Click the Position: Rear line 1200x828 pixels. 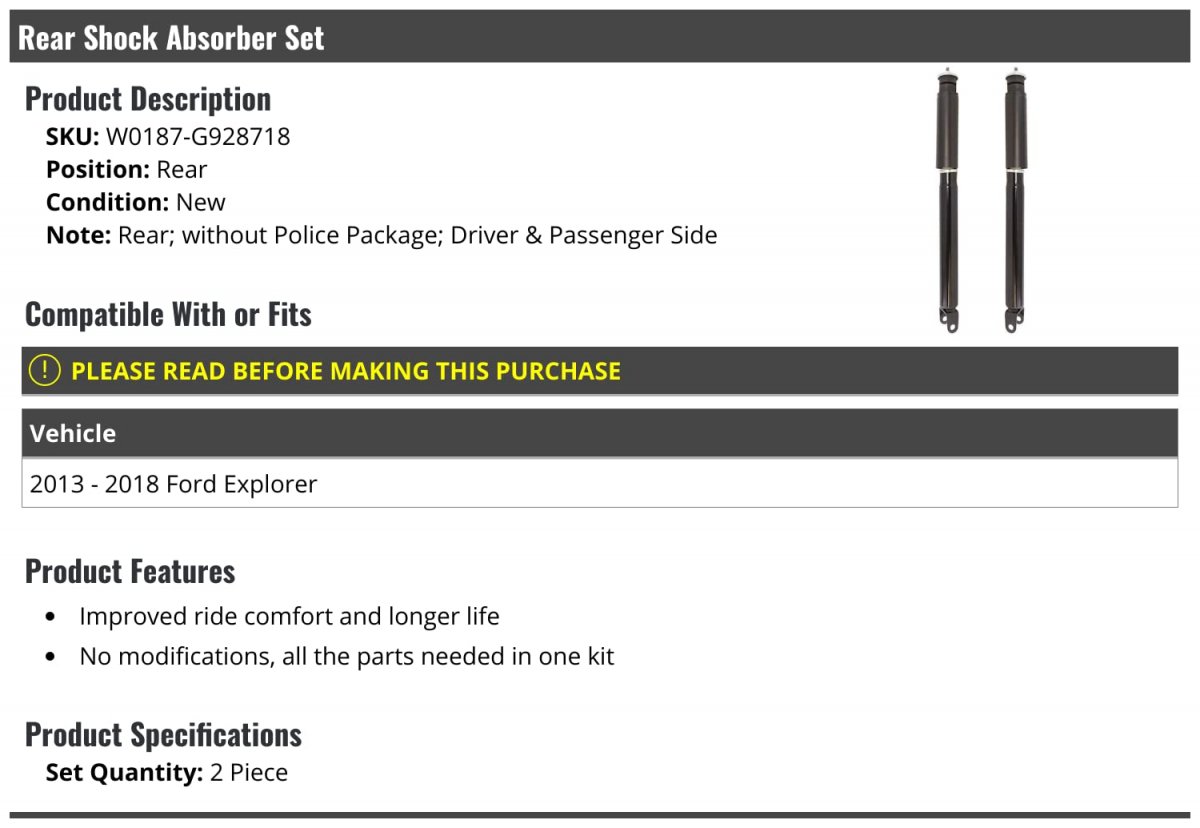[127, 170]
